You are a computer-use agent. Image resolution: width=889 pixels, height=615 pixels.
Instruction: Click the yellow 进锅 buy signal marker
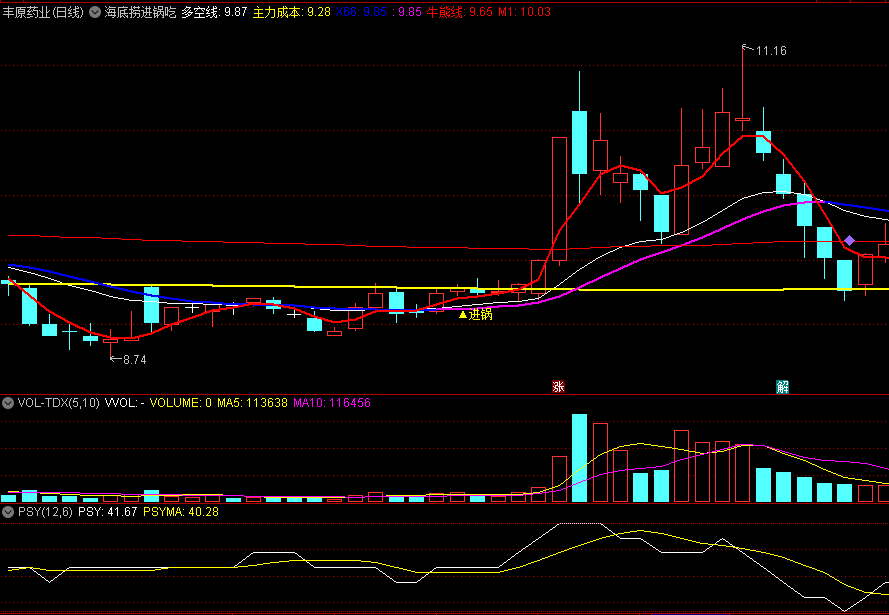tap(476, 315)
